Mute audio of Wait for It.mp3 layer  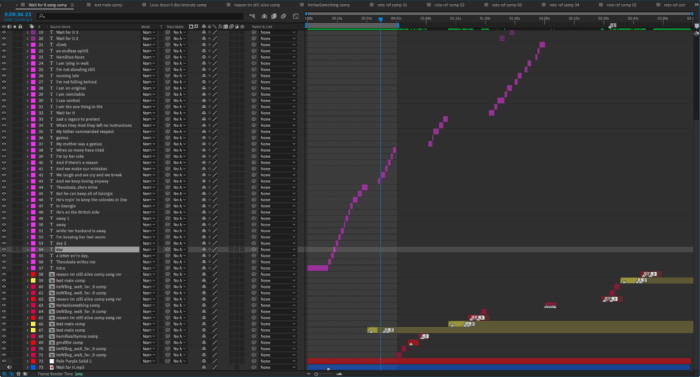pos(9,367)
